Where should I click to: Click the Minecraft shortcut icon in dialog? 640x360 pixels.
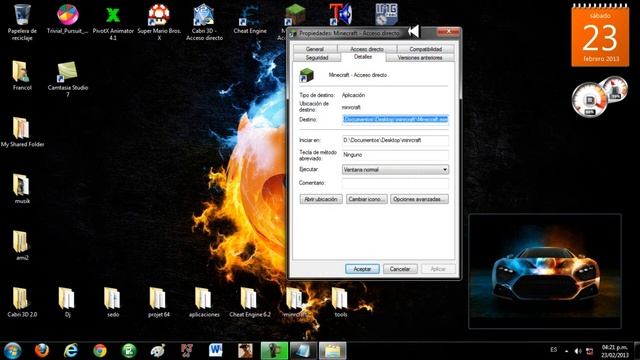[307, 75]
